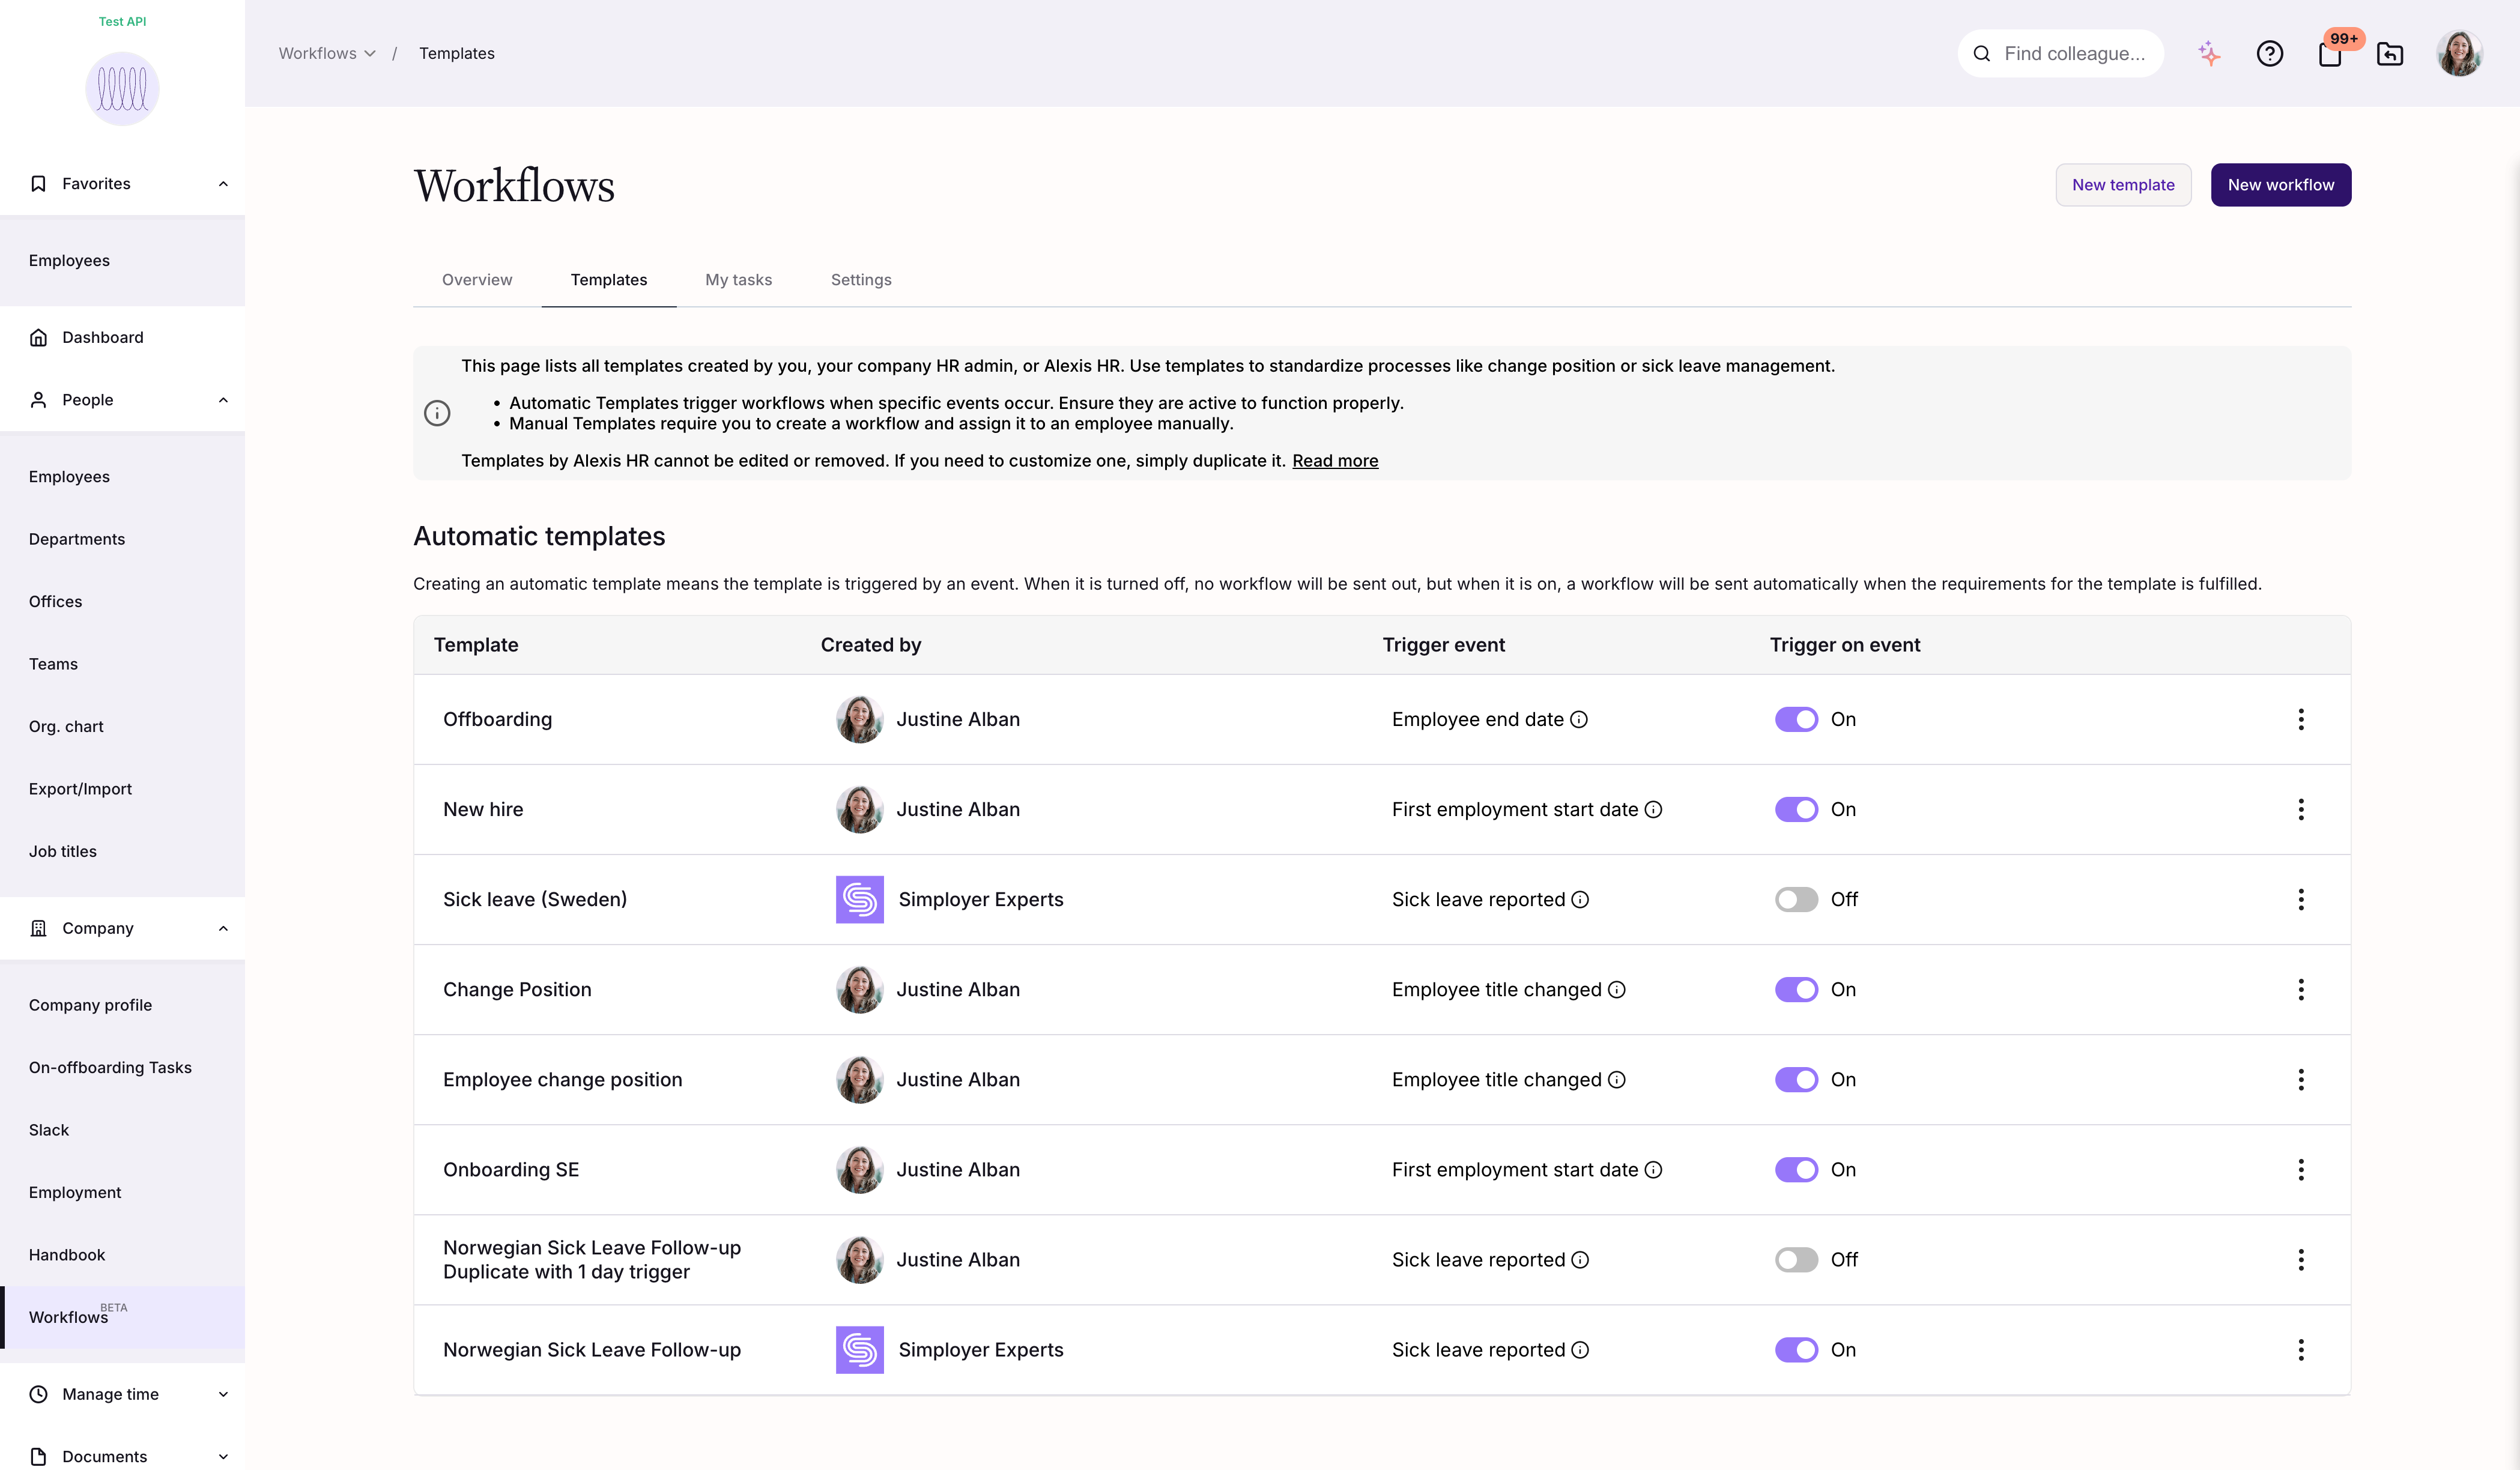The image size is (2520, 1470).
Task: Open Org. chart in the sidebar
Action: [66, 727]
